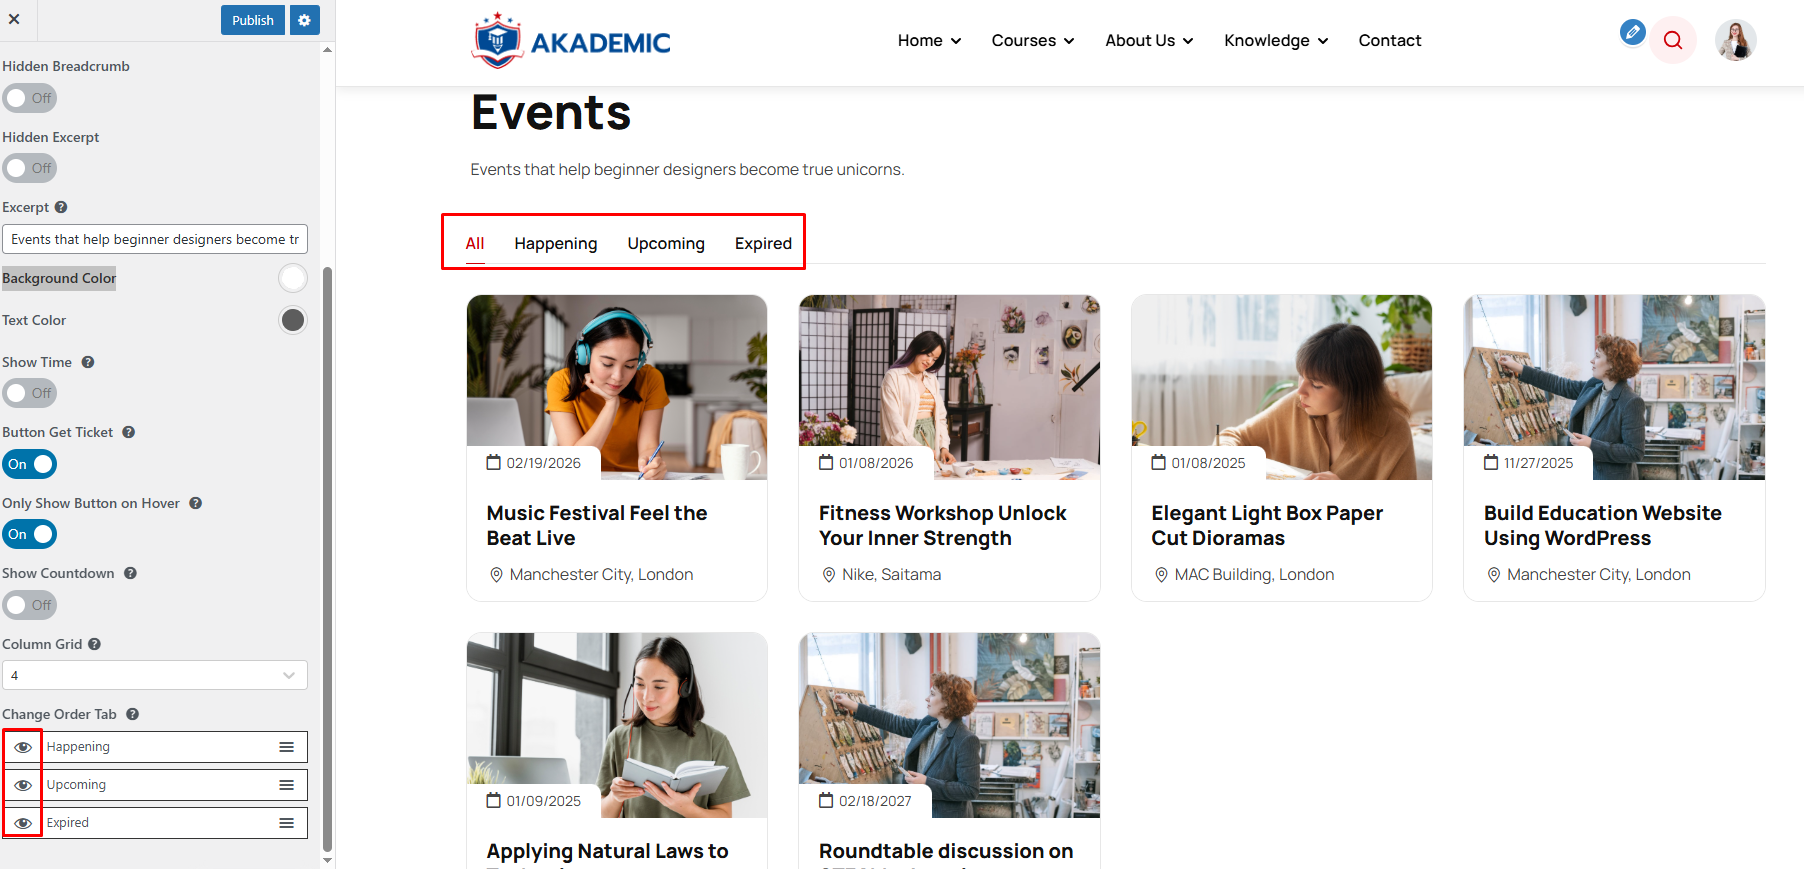Image resolution: width=1804 pixels, height=869 pixels.
Task: Click the help icon beside Column Grid
Action: pos(95,644)
